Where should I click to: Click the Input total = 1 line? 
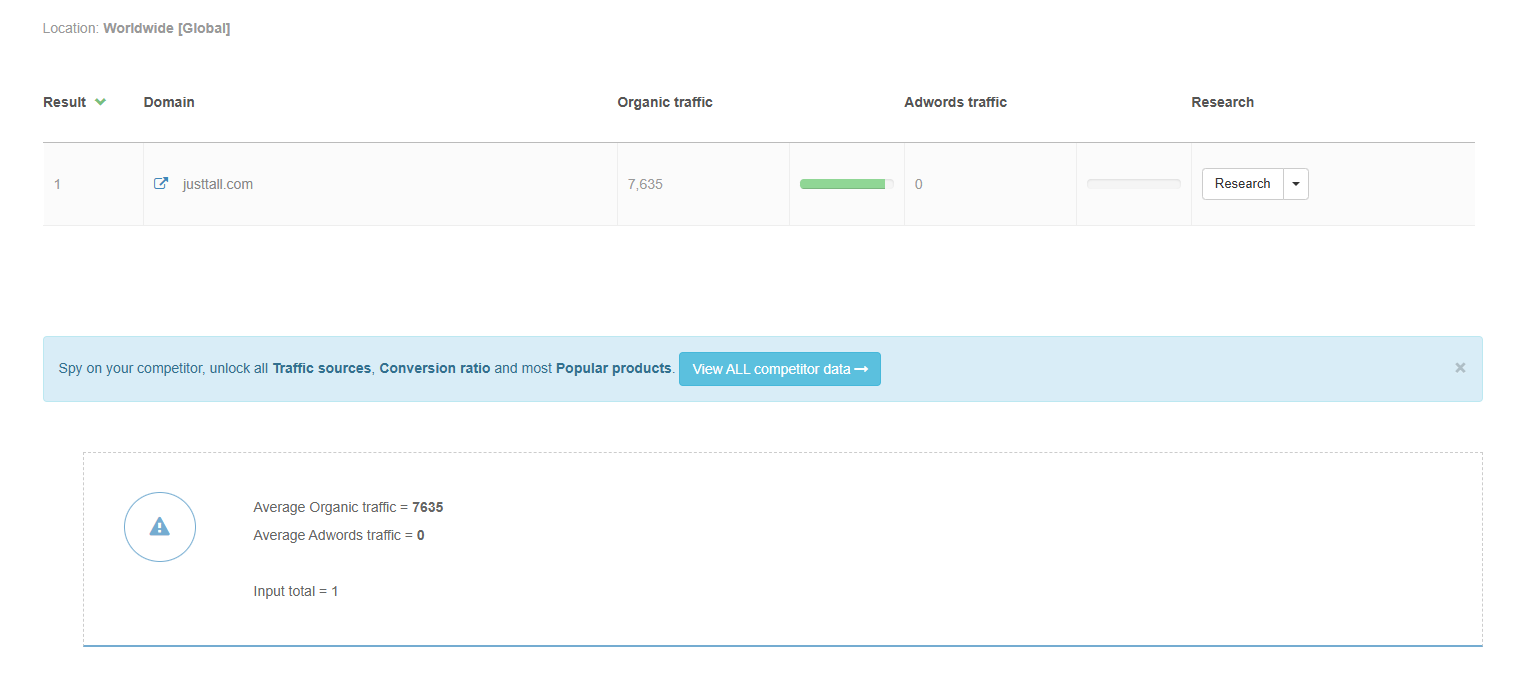(x=296, y=591)
